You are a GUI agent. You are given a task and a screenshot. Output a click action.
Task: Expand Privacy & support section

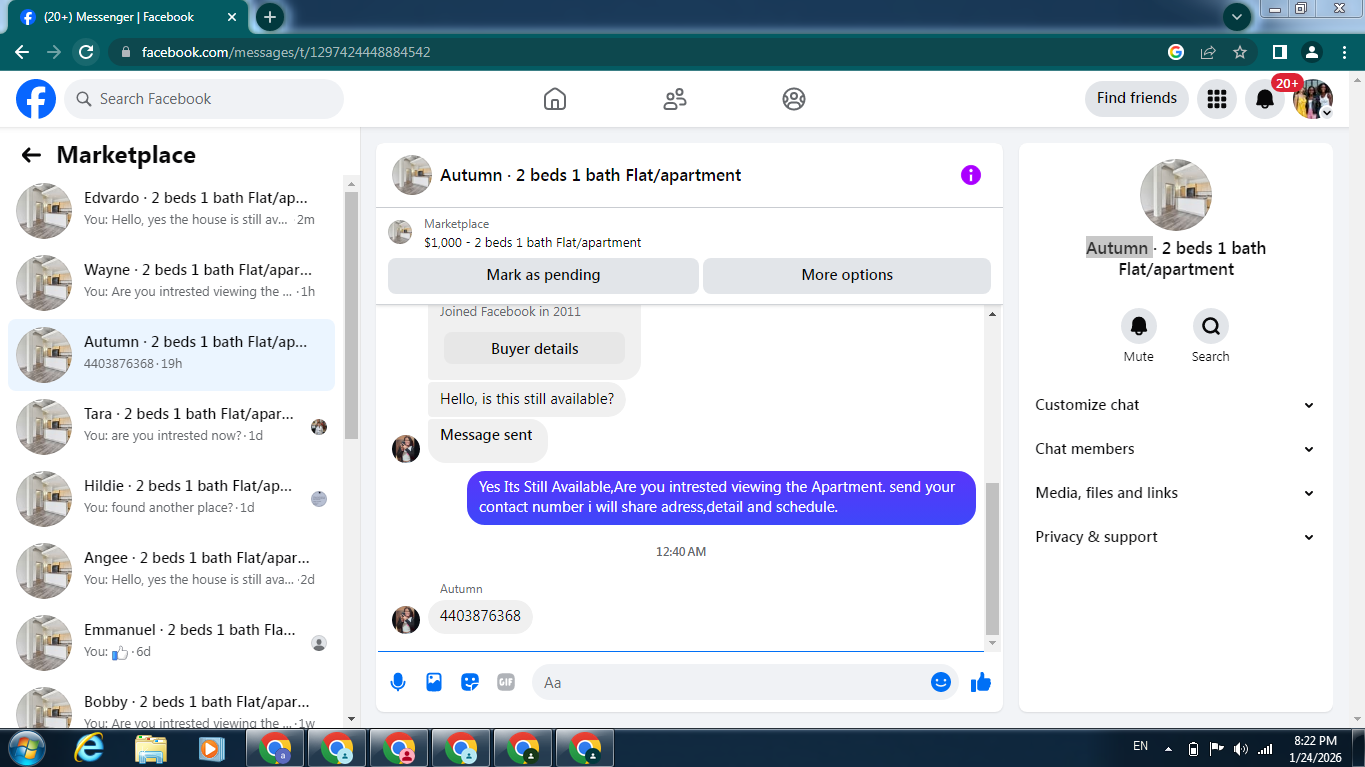(x=1176, y=537)
